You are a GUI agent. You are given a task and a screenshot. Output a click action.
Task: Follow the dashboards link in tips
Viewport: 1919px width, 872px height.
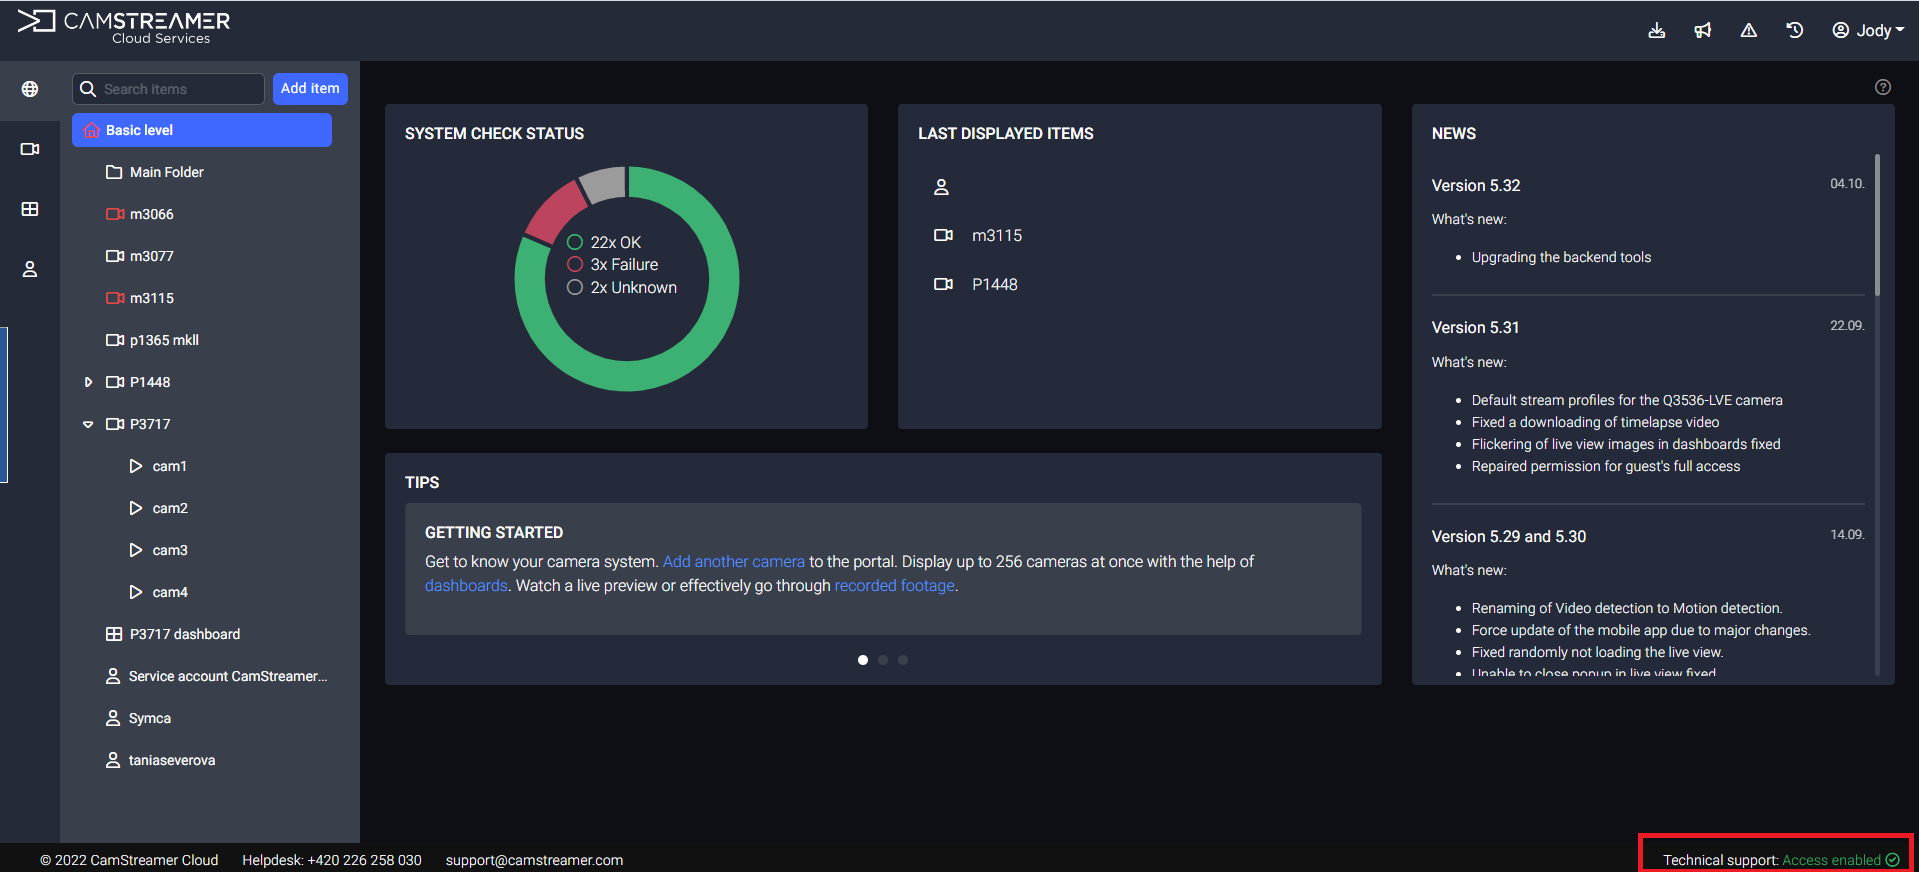[466, 586]
